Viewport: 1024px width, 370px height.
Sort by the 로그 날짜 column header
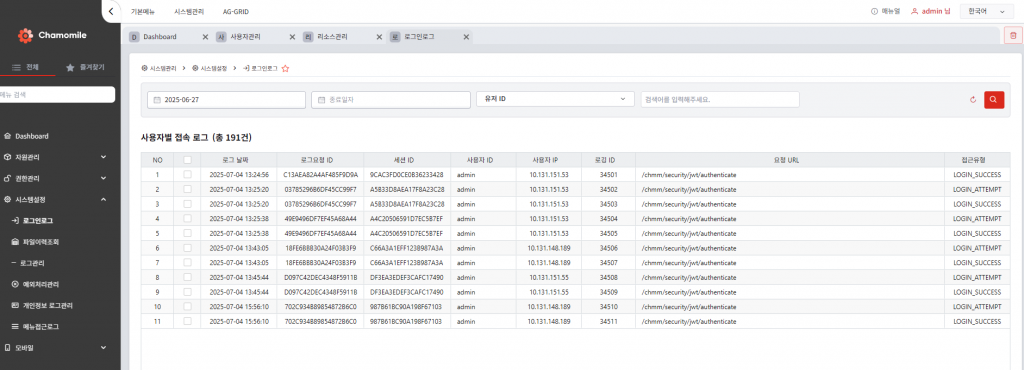click(x=235, y=160)
